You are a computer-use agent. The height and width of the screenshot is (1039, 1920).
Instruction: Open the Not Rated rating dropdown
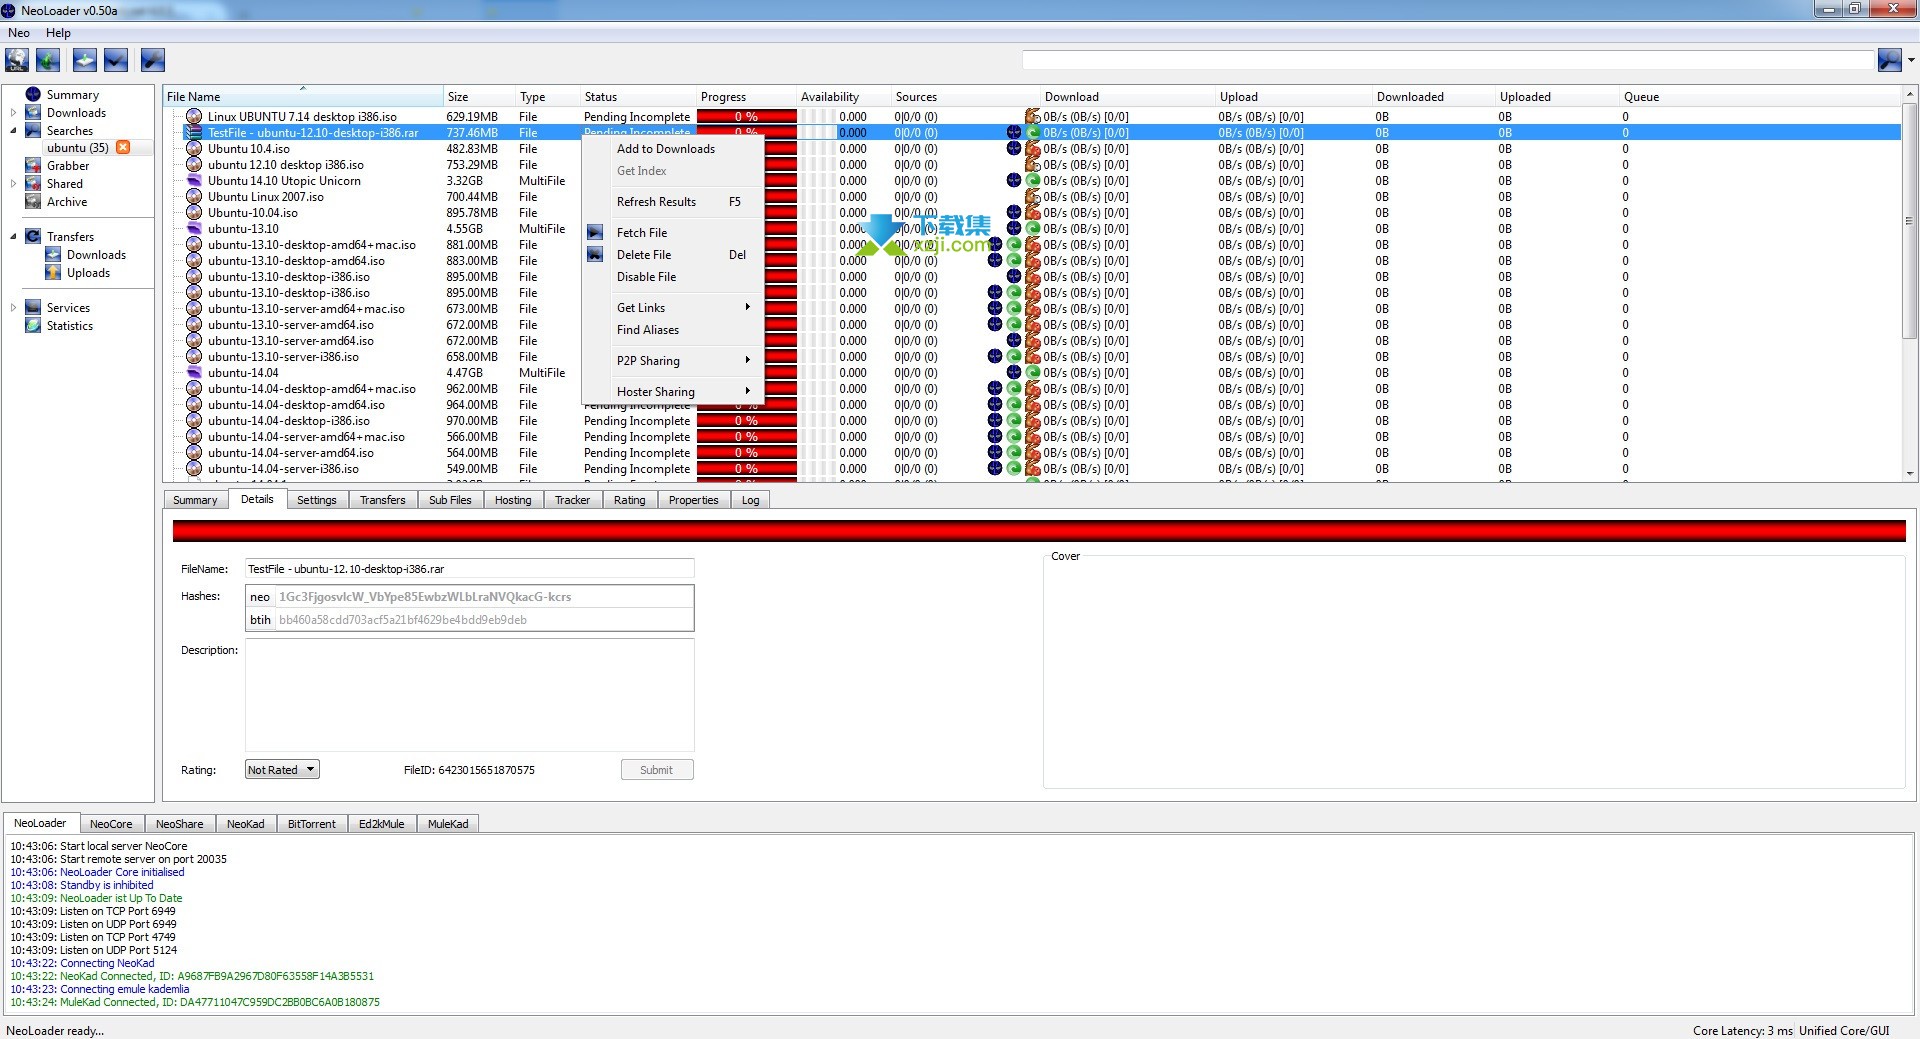[282, 770]
